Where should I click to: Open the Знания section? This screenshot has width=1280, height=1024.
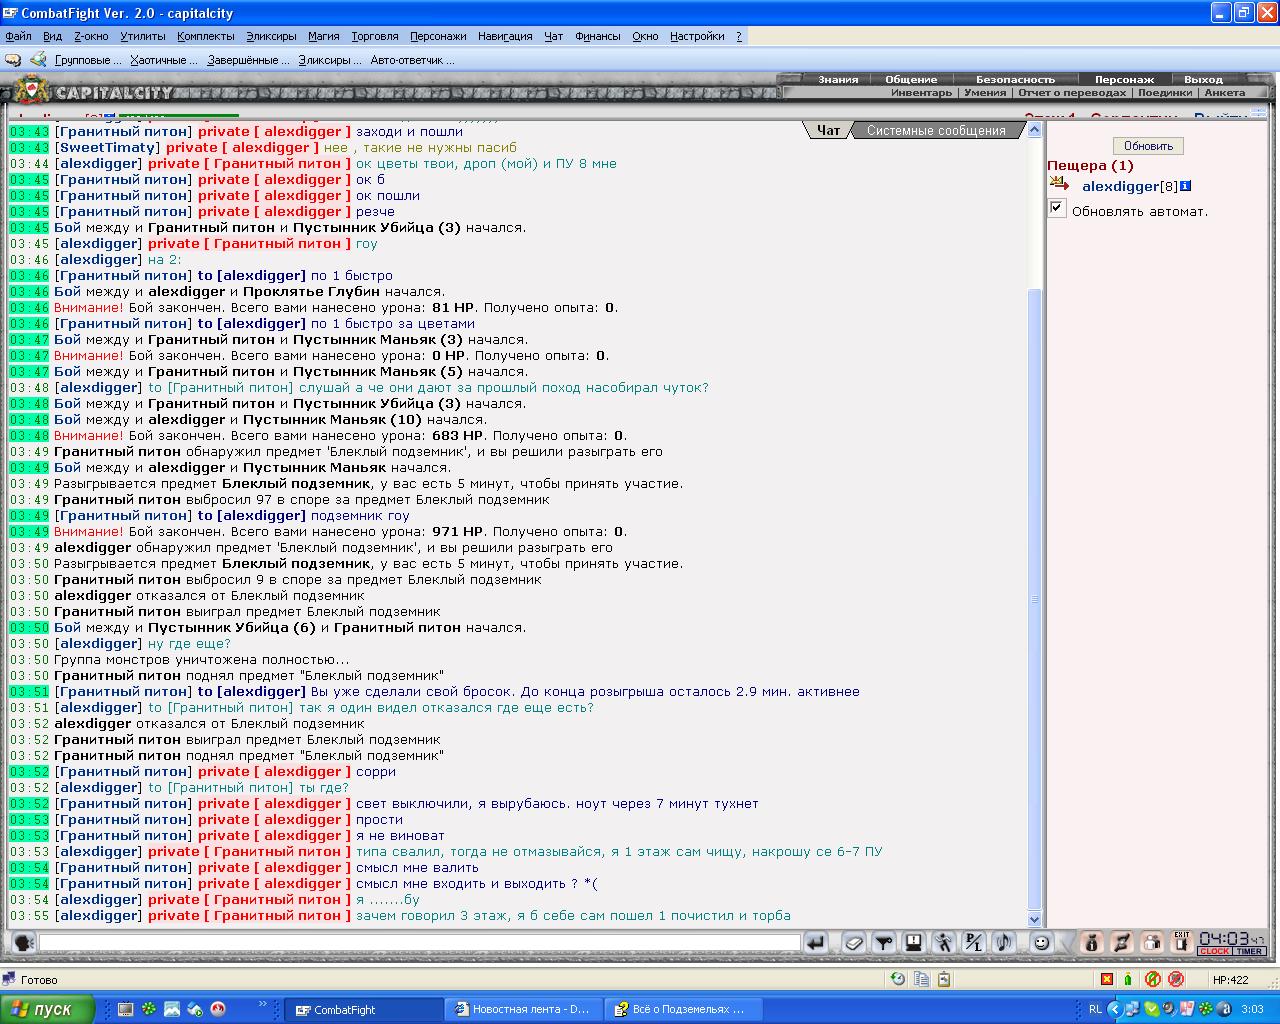pos(838,79)
